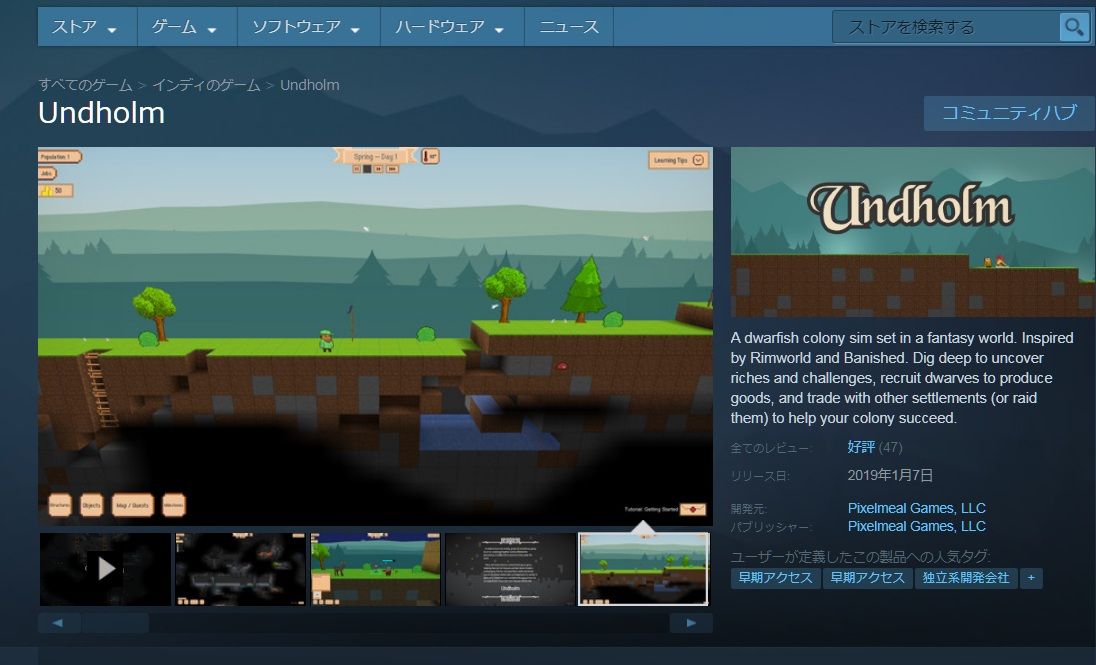Image resolution: width=1096 pixels, height=665 pixels.
Task: Click the second 早期アクセス tag
Action: [867, 578]
